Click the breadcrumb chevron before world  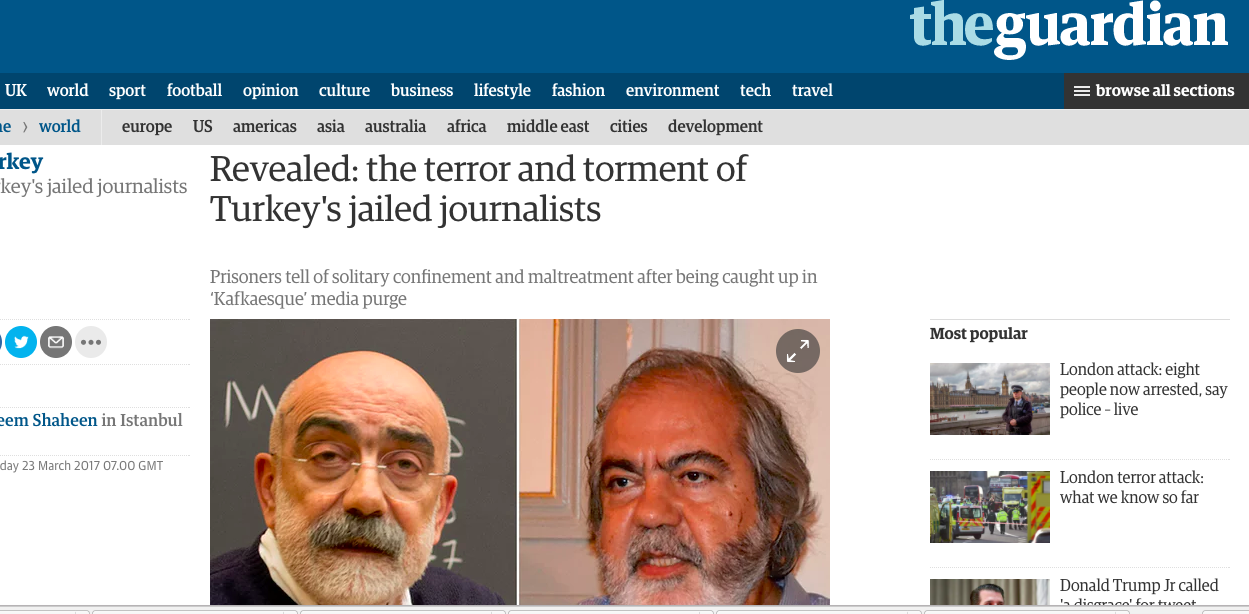[x=26, y=127]
